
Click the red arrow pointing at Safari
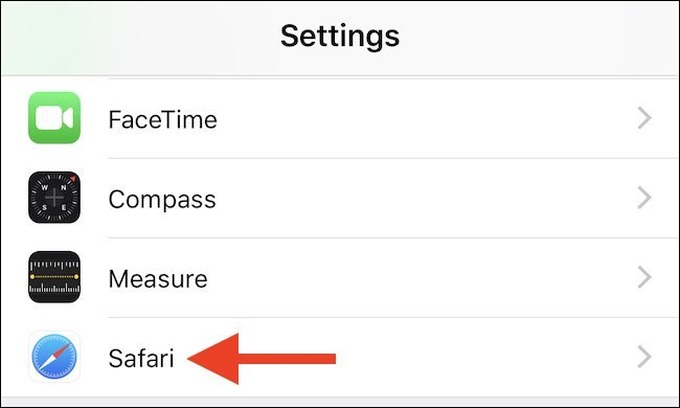pos(262,359)
